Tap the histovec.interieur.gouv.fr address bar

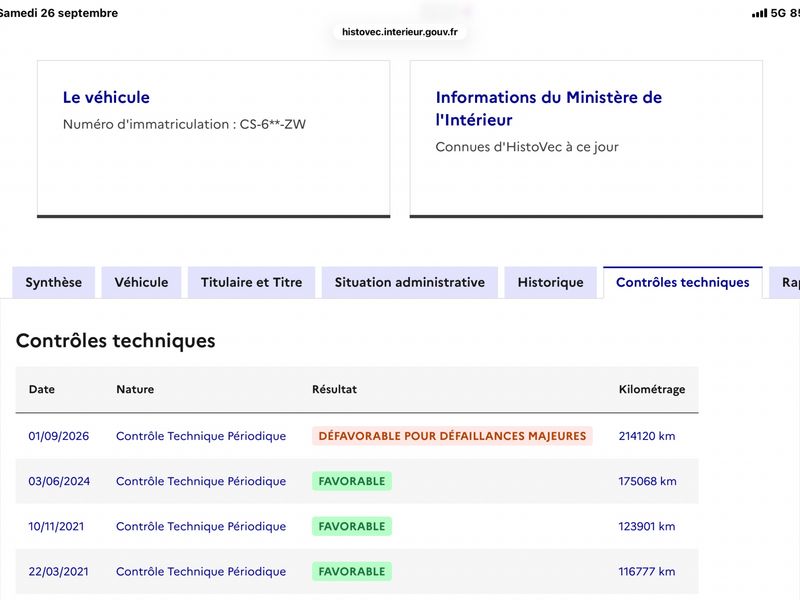point(399,32)
